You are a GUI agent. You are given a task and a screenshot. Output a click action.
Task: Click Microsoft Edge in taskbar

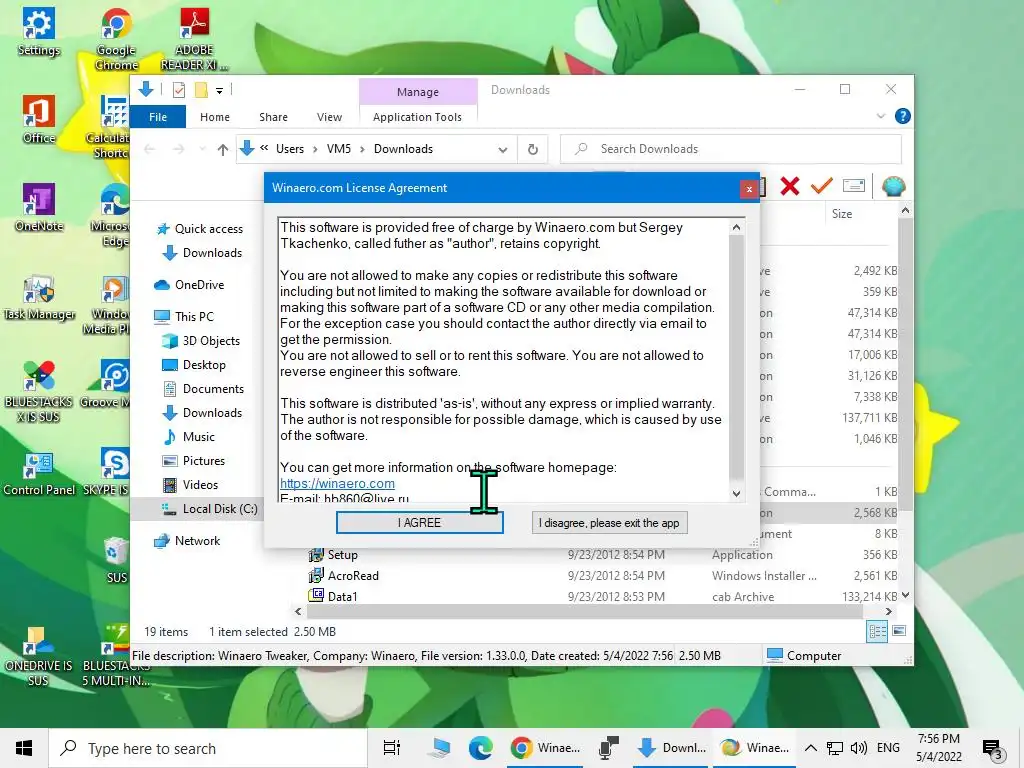481,748
